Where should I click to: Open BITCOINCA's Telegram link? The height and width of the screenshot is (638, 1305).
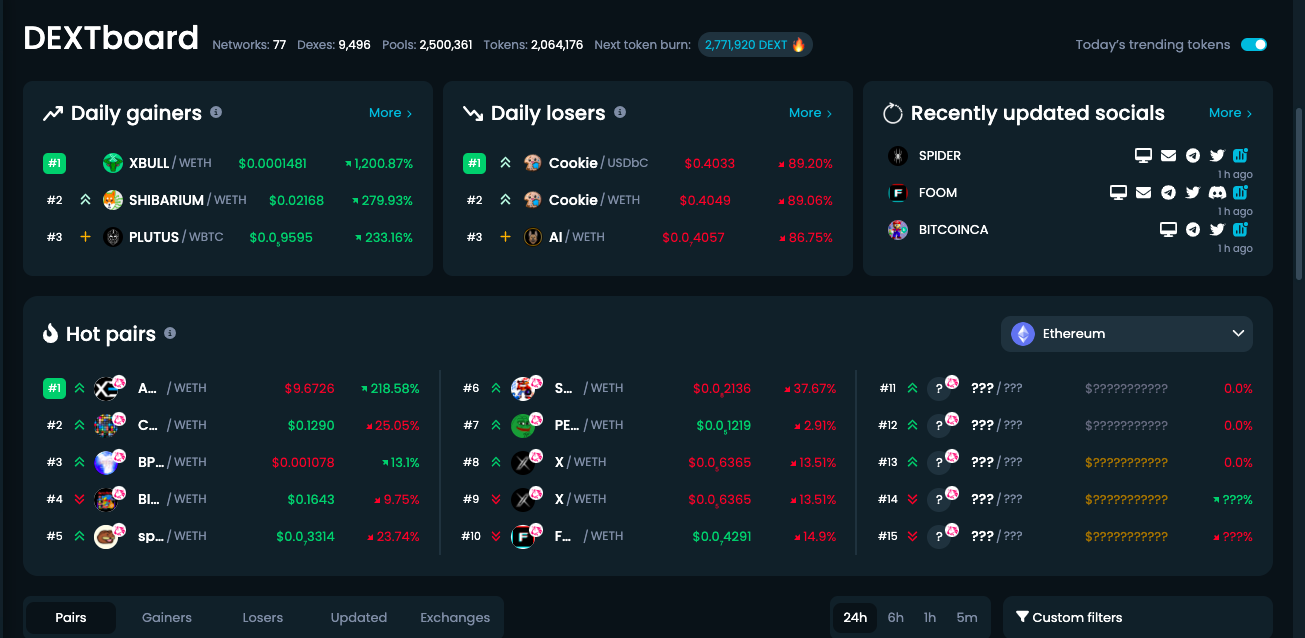pyautogui.click(x=1193, y=230)
